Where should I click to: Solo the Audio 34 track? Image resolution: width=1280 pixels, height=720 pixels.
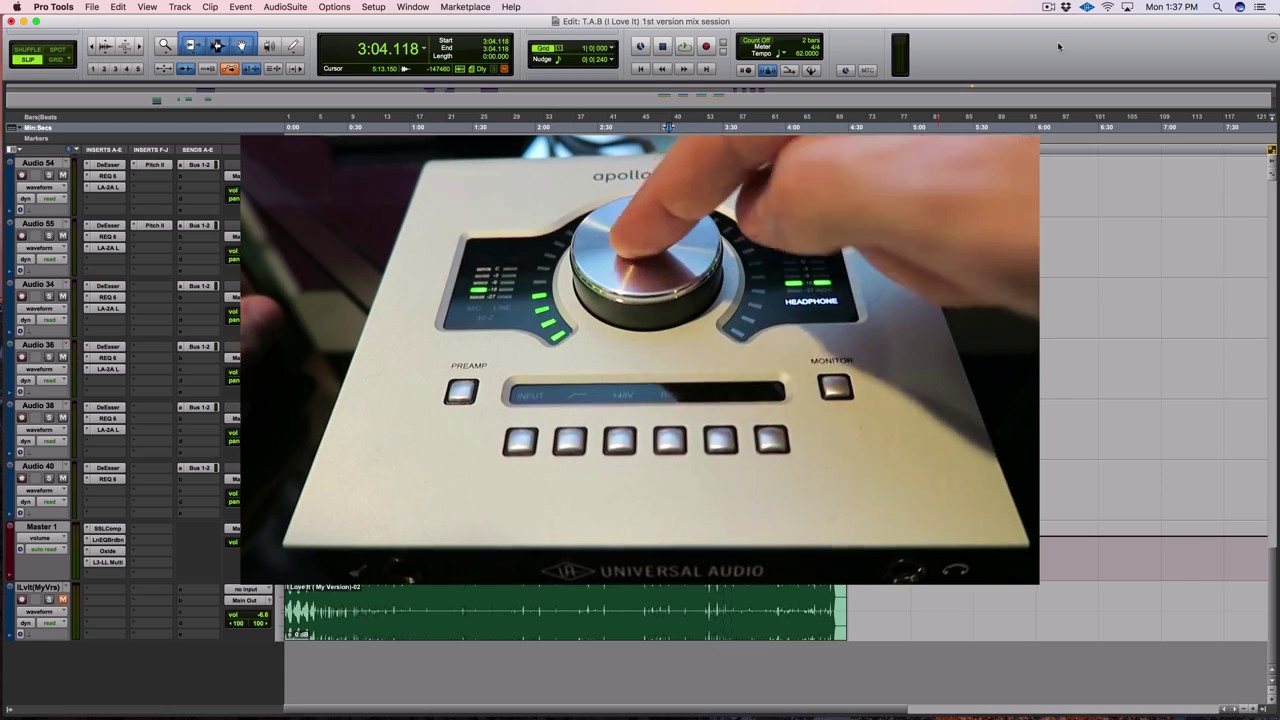pyautogui.click(x=49, y=296)
